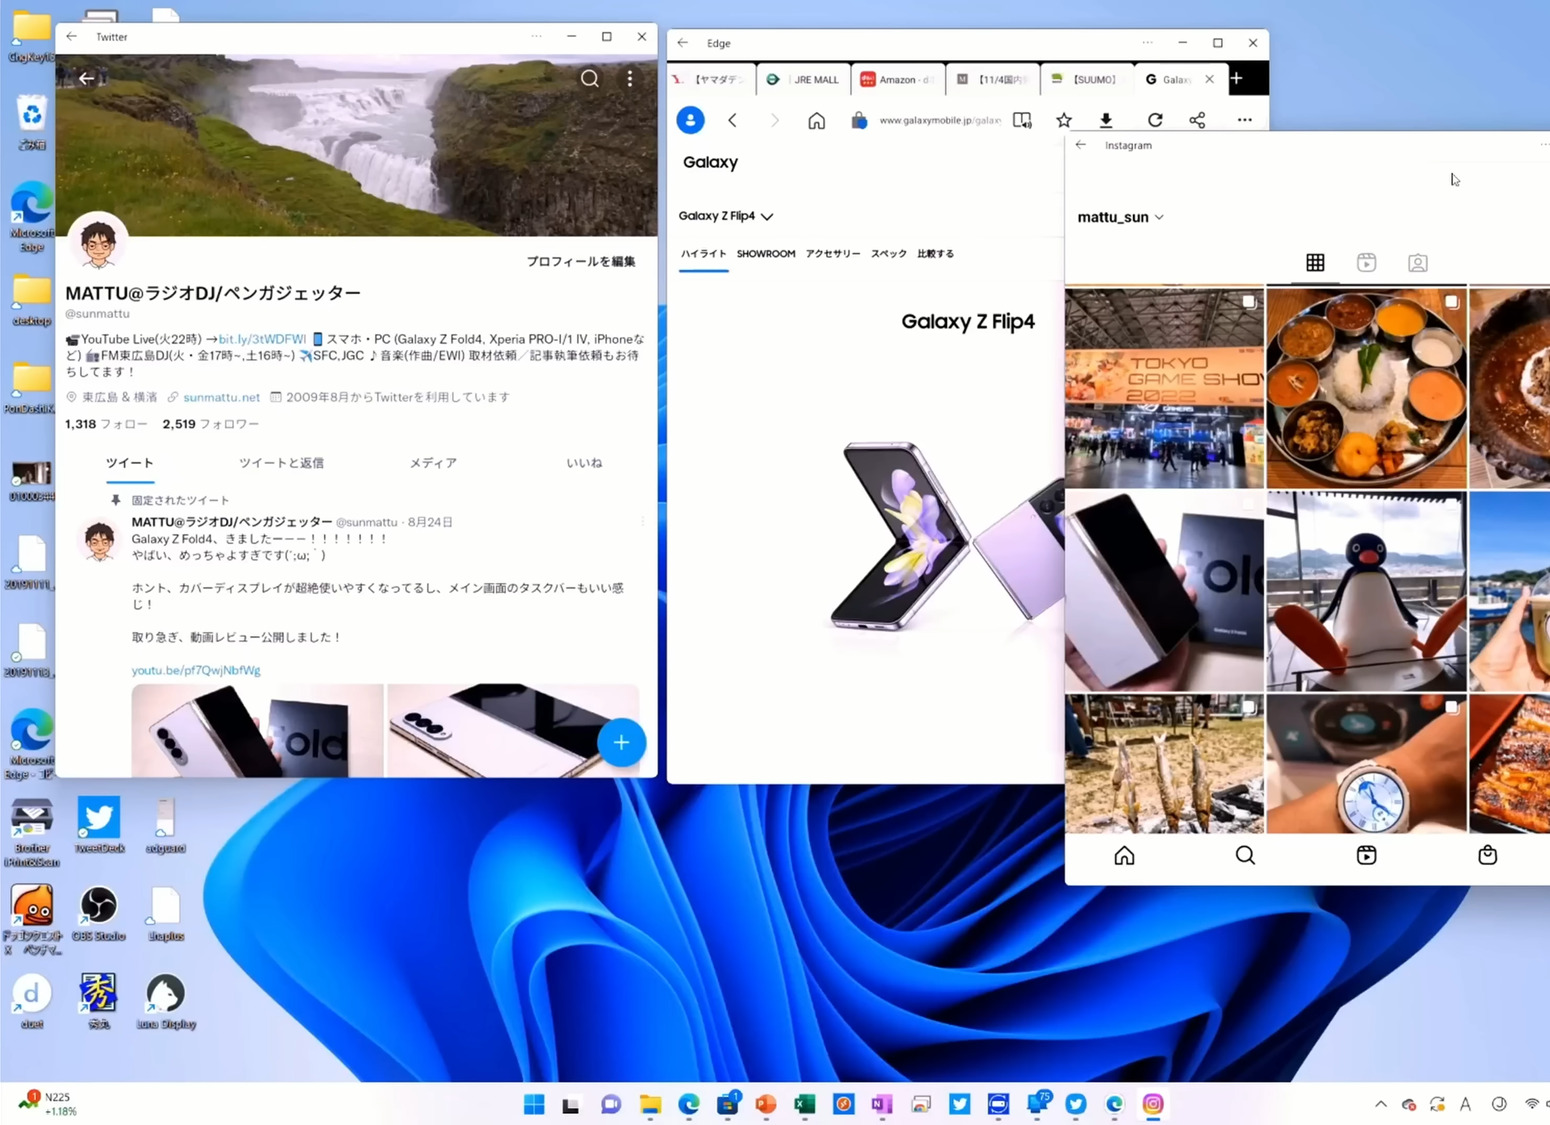Switch to the いいね tab on Twitter
1550x1125 pixels.
pos(584,463)
